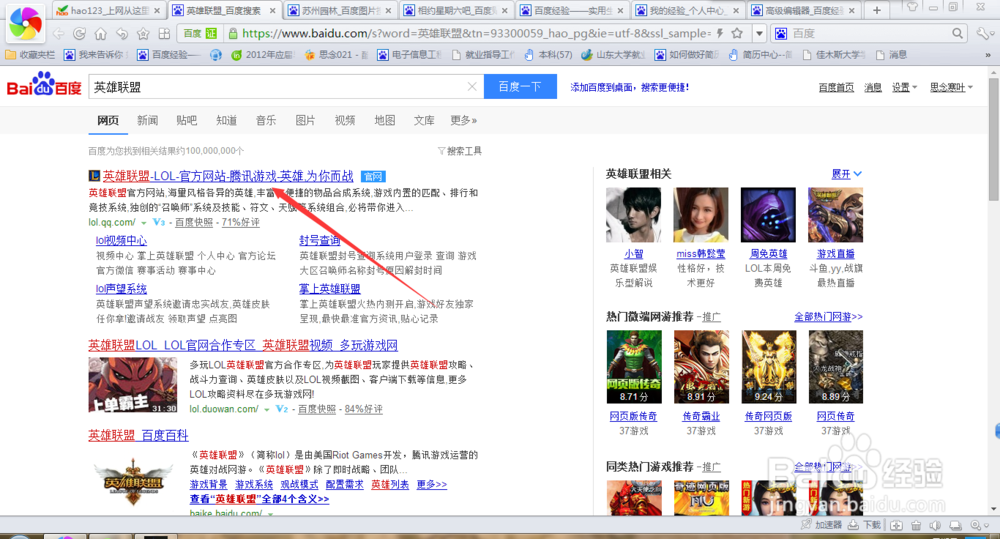Click the 收藏栏 folder in bookmarks bar
Screen dimensions: 1000x539
tap(29, 55)
